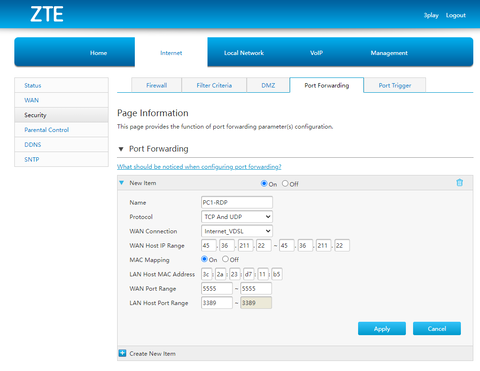Click first octet of WAN Host start IP
Image resolution: width=480 pixels, height=371 pixels.
coord(209,245)
